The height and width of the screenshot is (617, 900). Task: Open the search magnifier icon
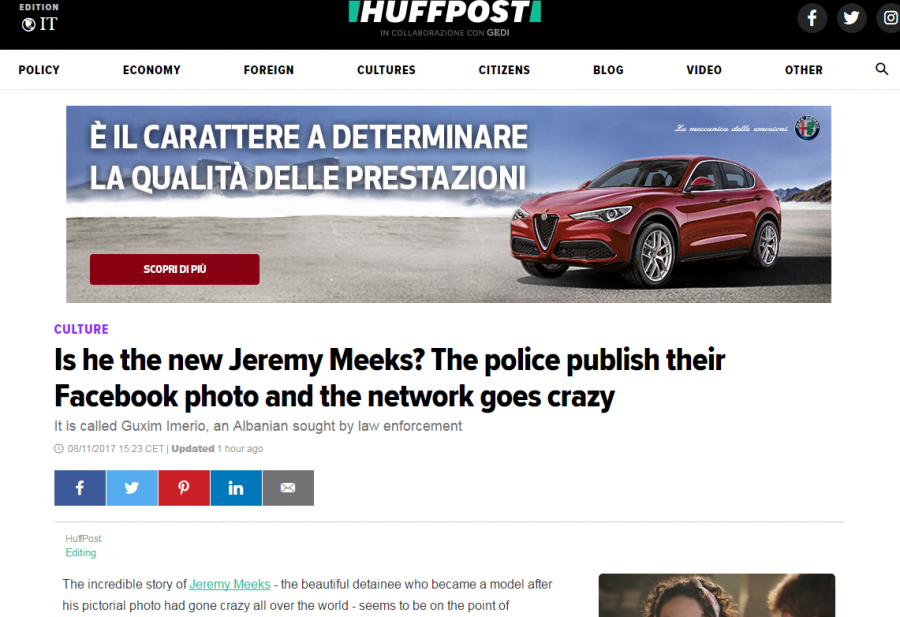click(x=882, y=69)
